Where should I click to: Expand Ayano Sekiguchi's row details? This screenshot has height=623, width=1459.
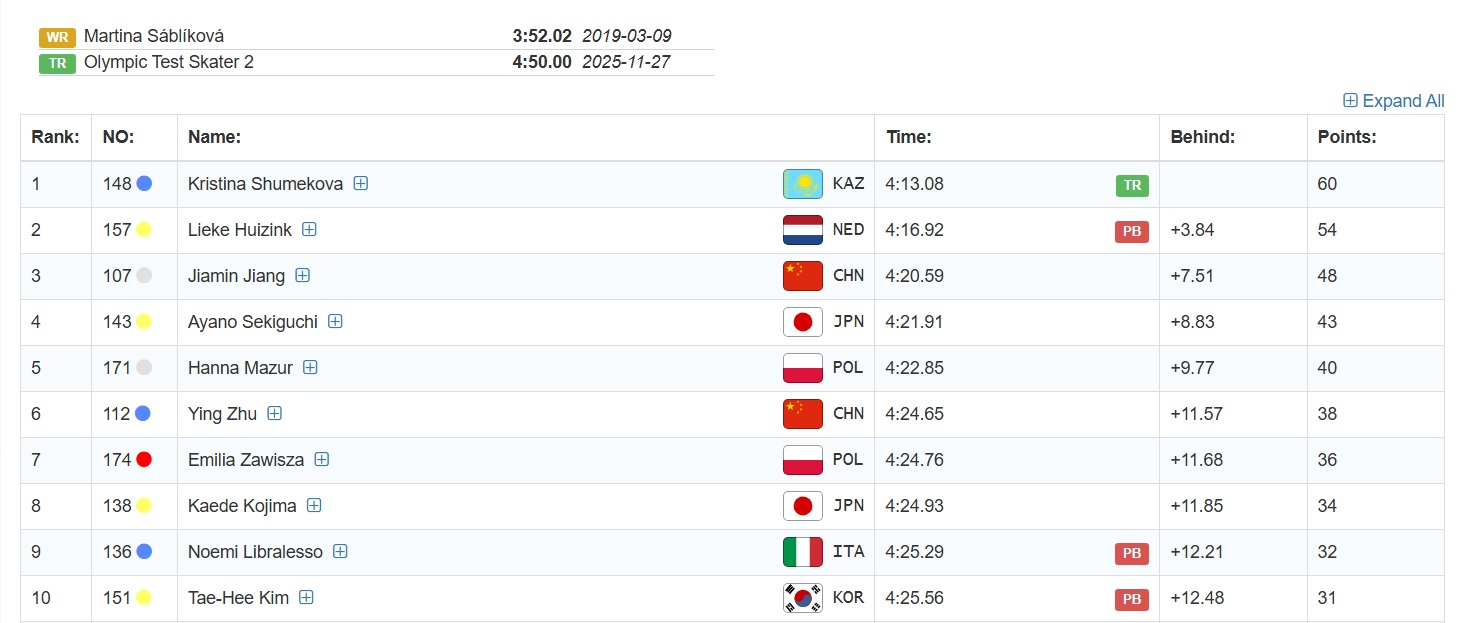click(335, 322)
